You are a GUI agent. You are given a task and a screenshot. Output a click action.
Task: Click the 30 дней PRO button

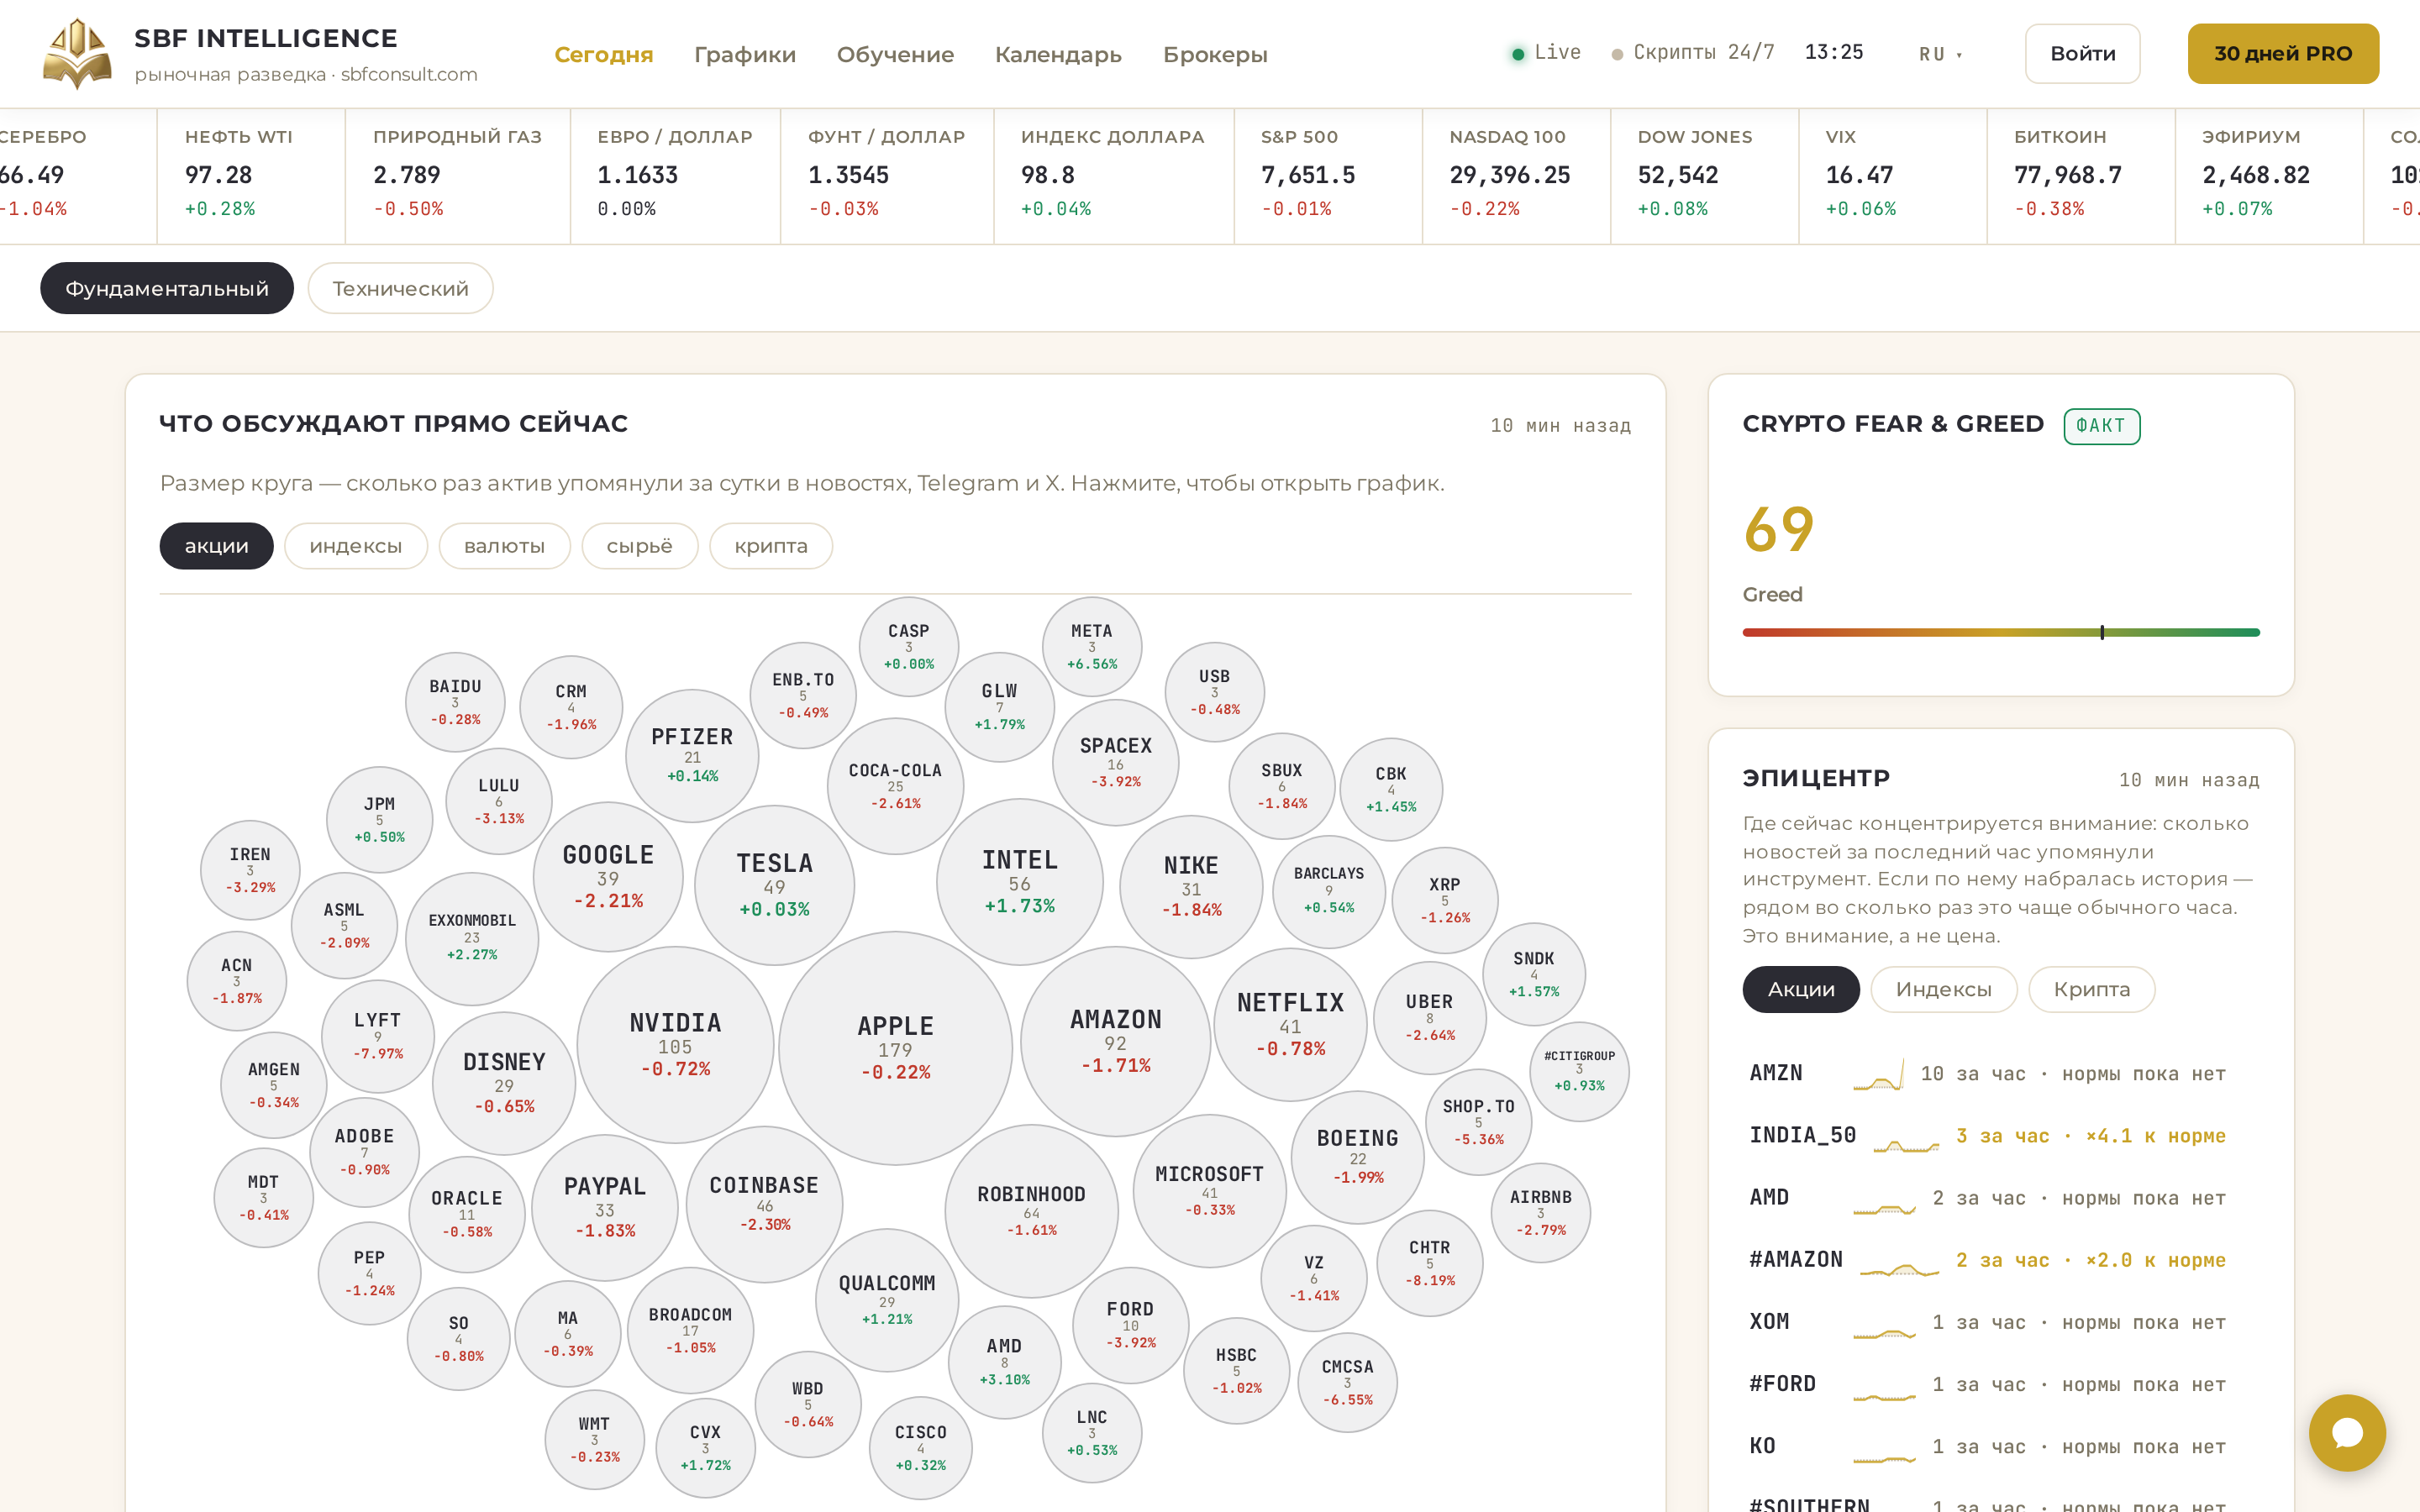(x=2283, y=54)
